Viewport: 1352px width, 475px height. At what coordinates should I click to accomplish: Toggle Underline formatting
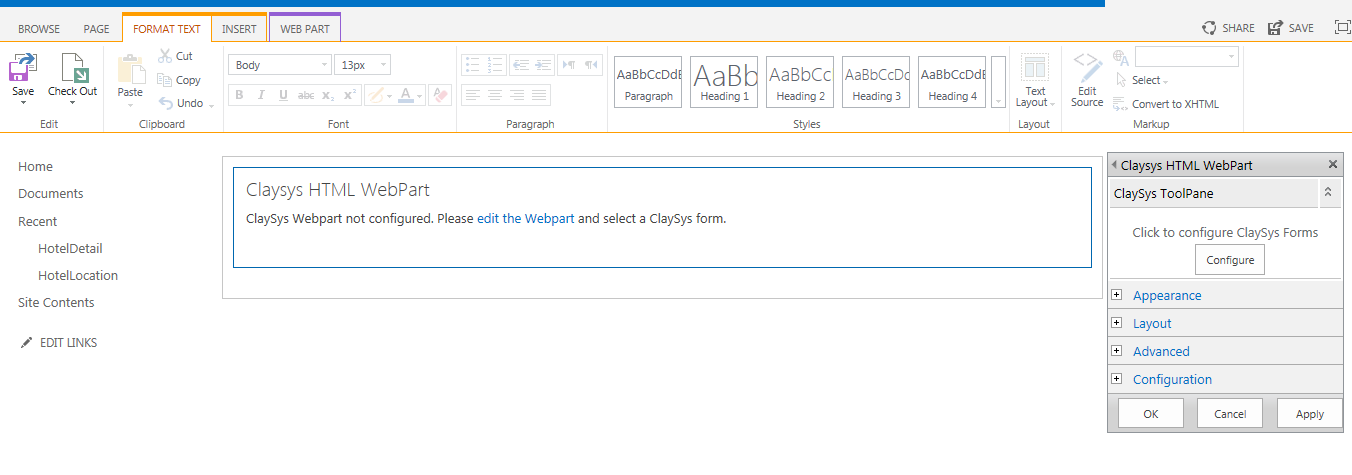point(284,95)
